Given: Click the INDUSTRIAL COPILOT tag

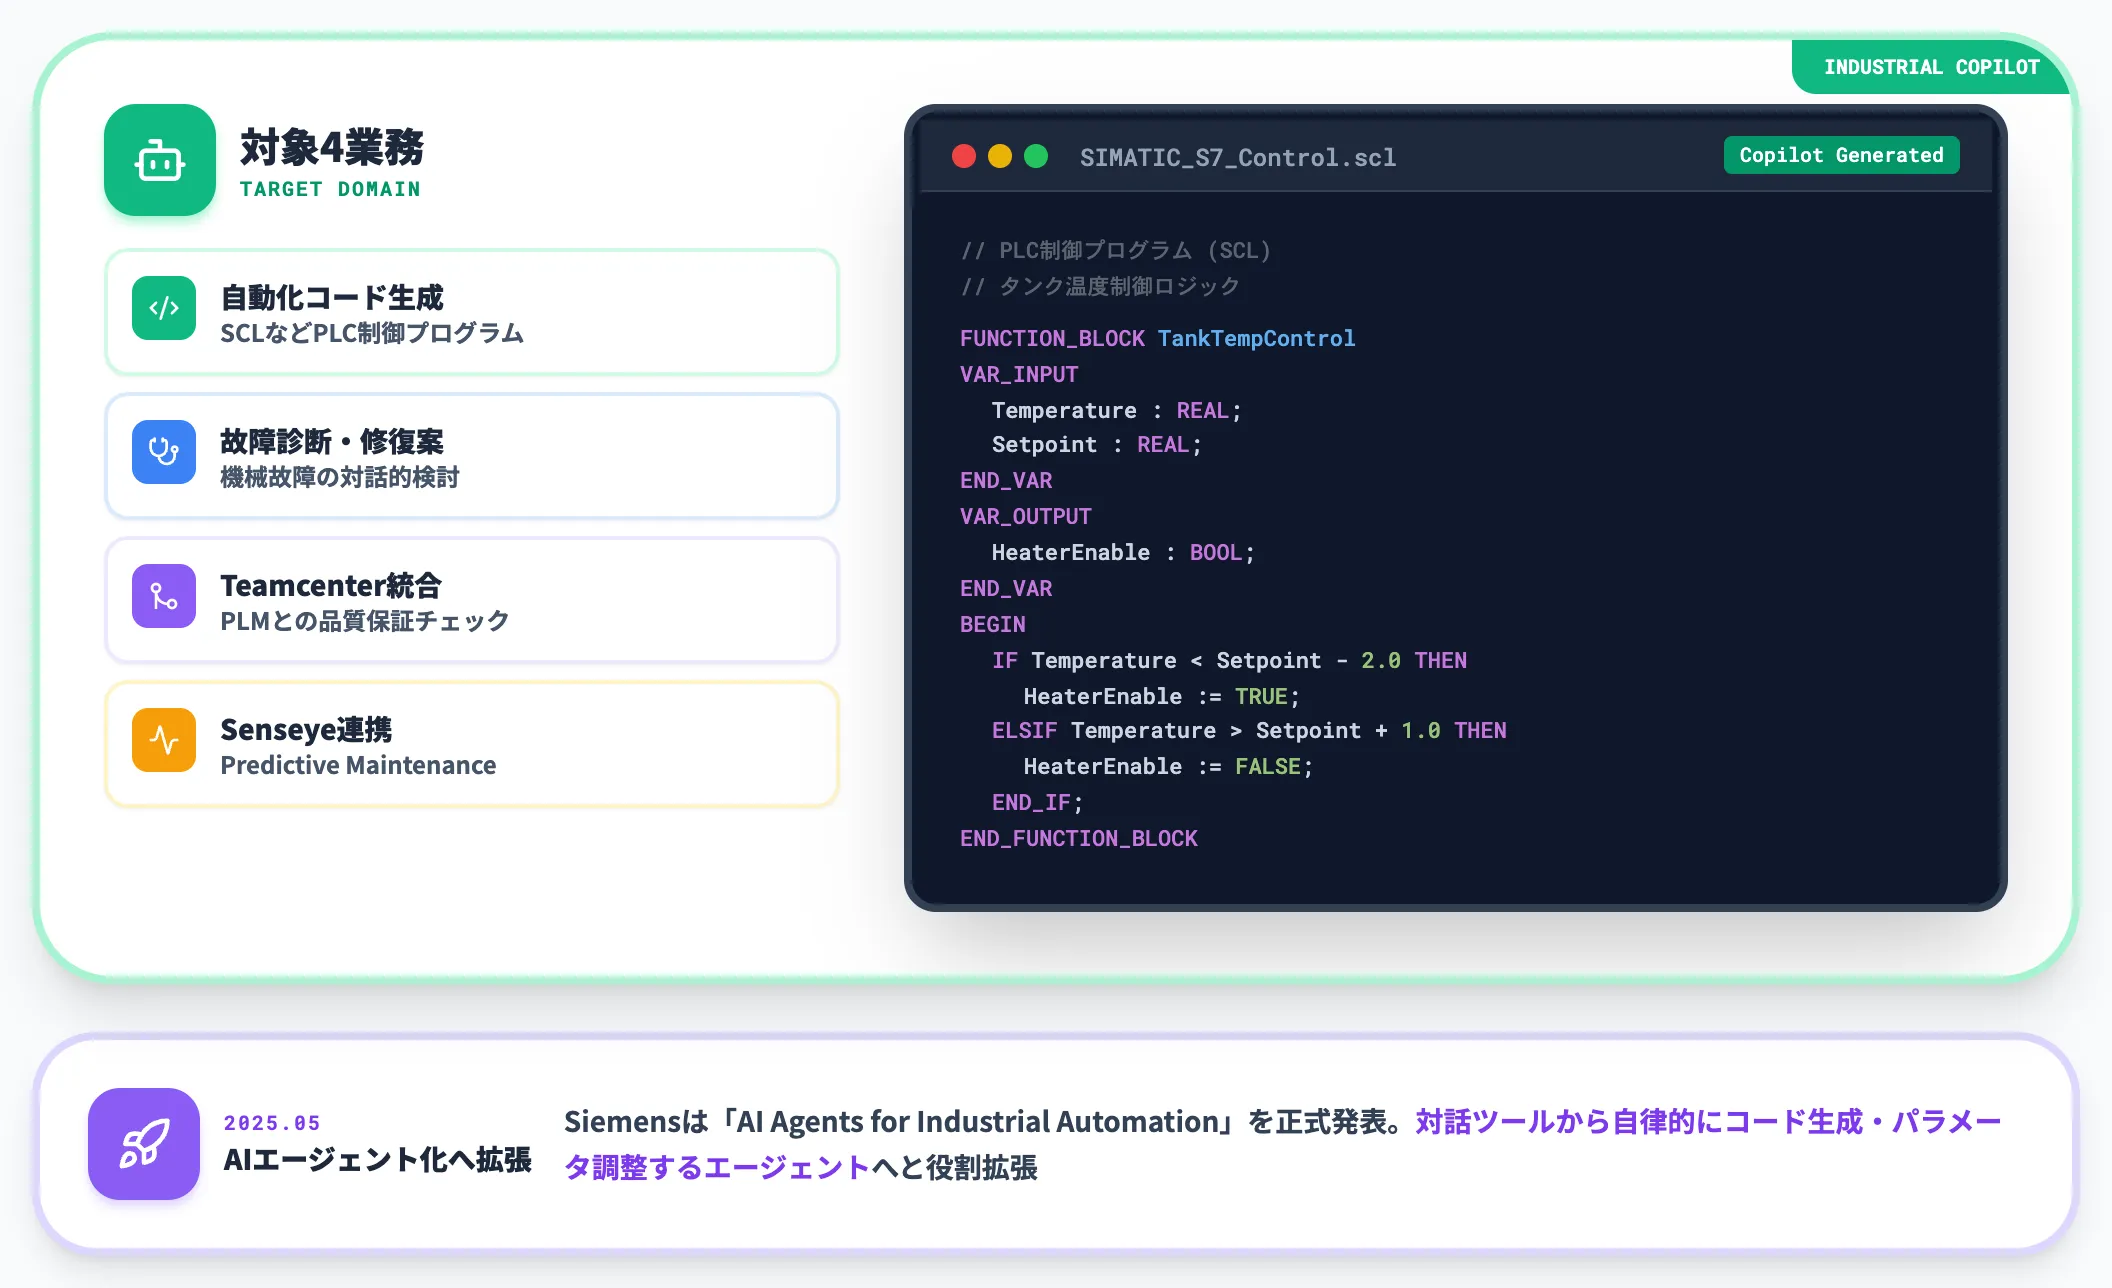Looking at the screenshot, I should pos(1931,67).
